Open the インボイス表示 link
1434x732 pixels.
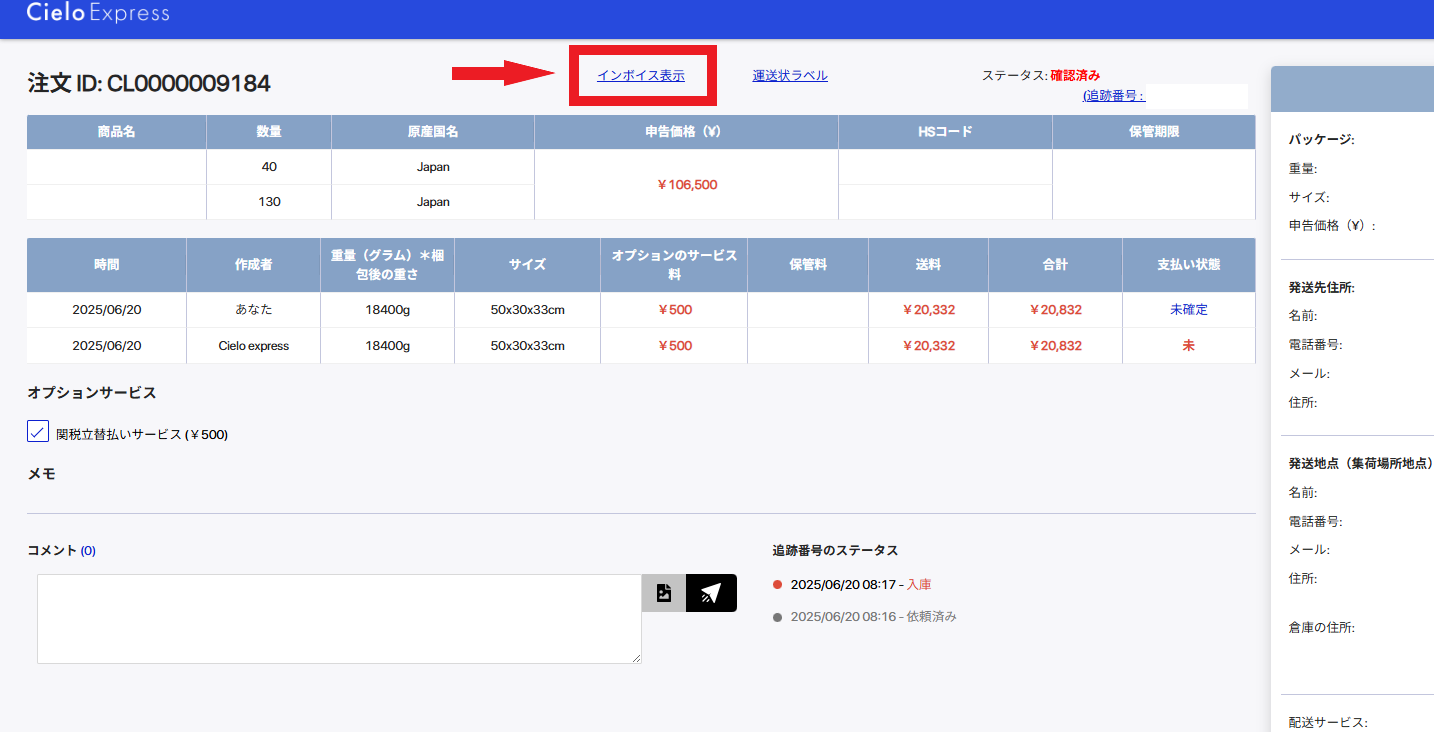pos(640,75)
